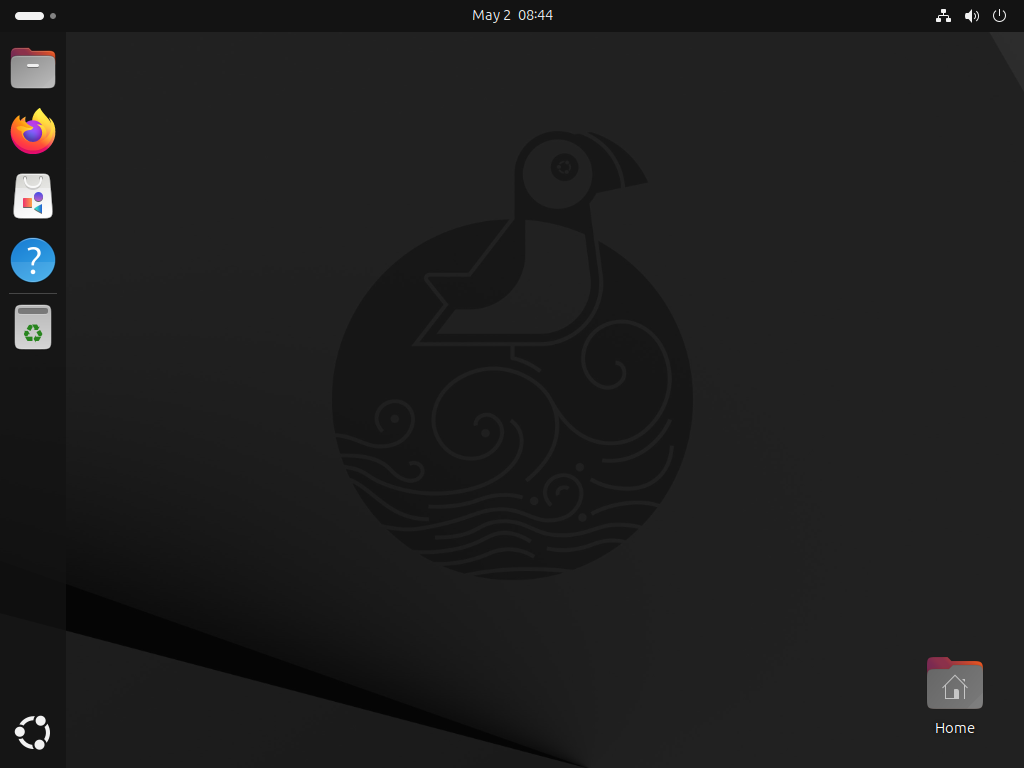The image size is (1024, 768).
Task: Toggle the Activities overview pill
Action: coord(30,16)
